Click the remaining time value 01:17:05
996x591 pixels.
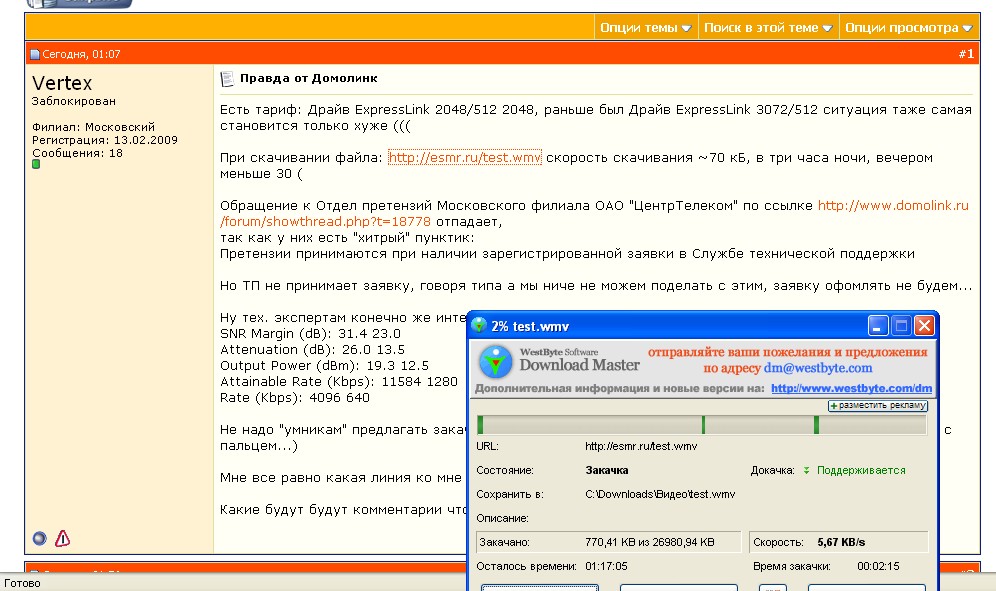[x=606, y=566]
